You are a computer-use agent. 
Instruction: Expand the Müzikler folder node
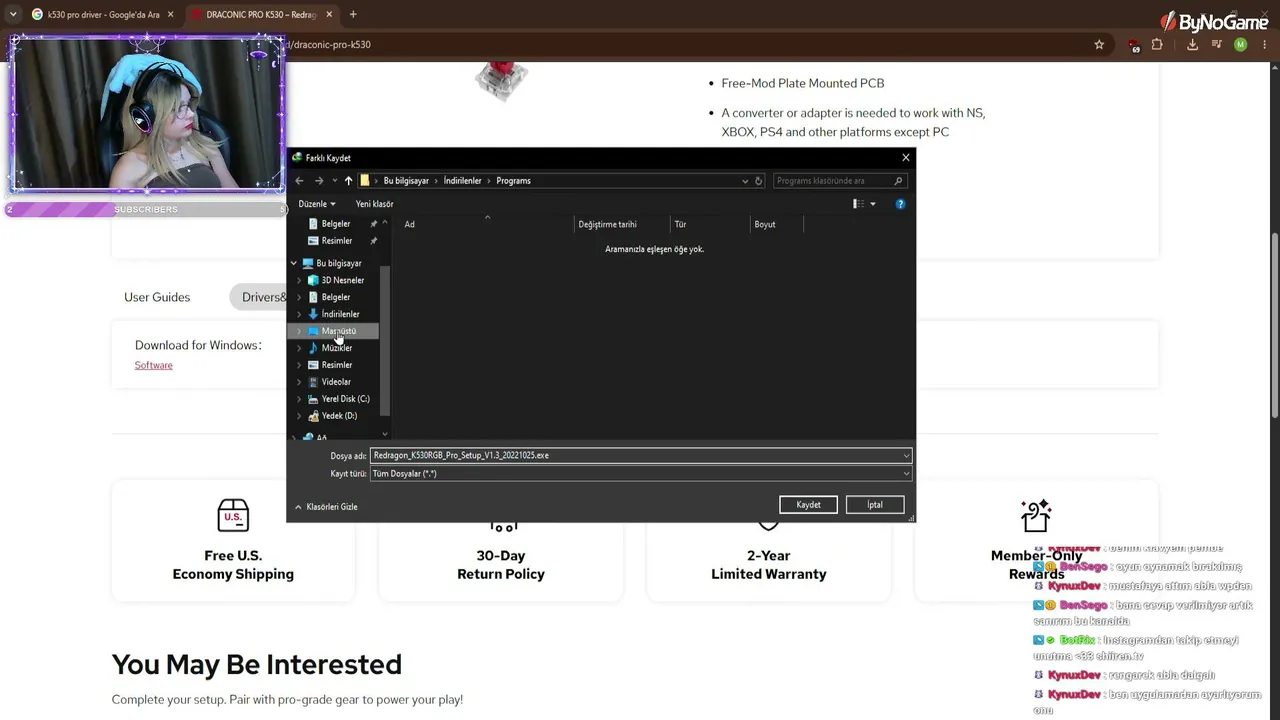click(x=299, y=348)
